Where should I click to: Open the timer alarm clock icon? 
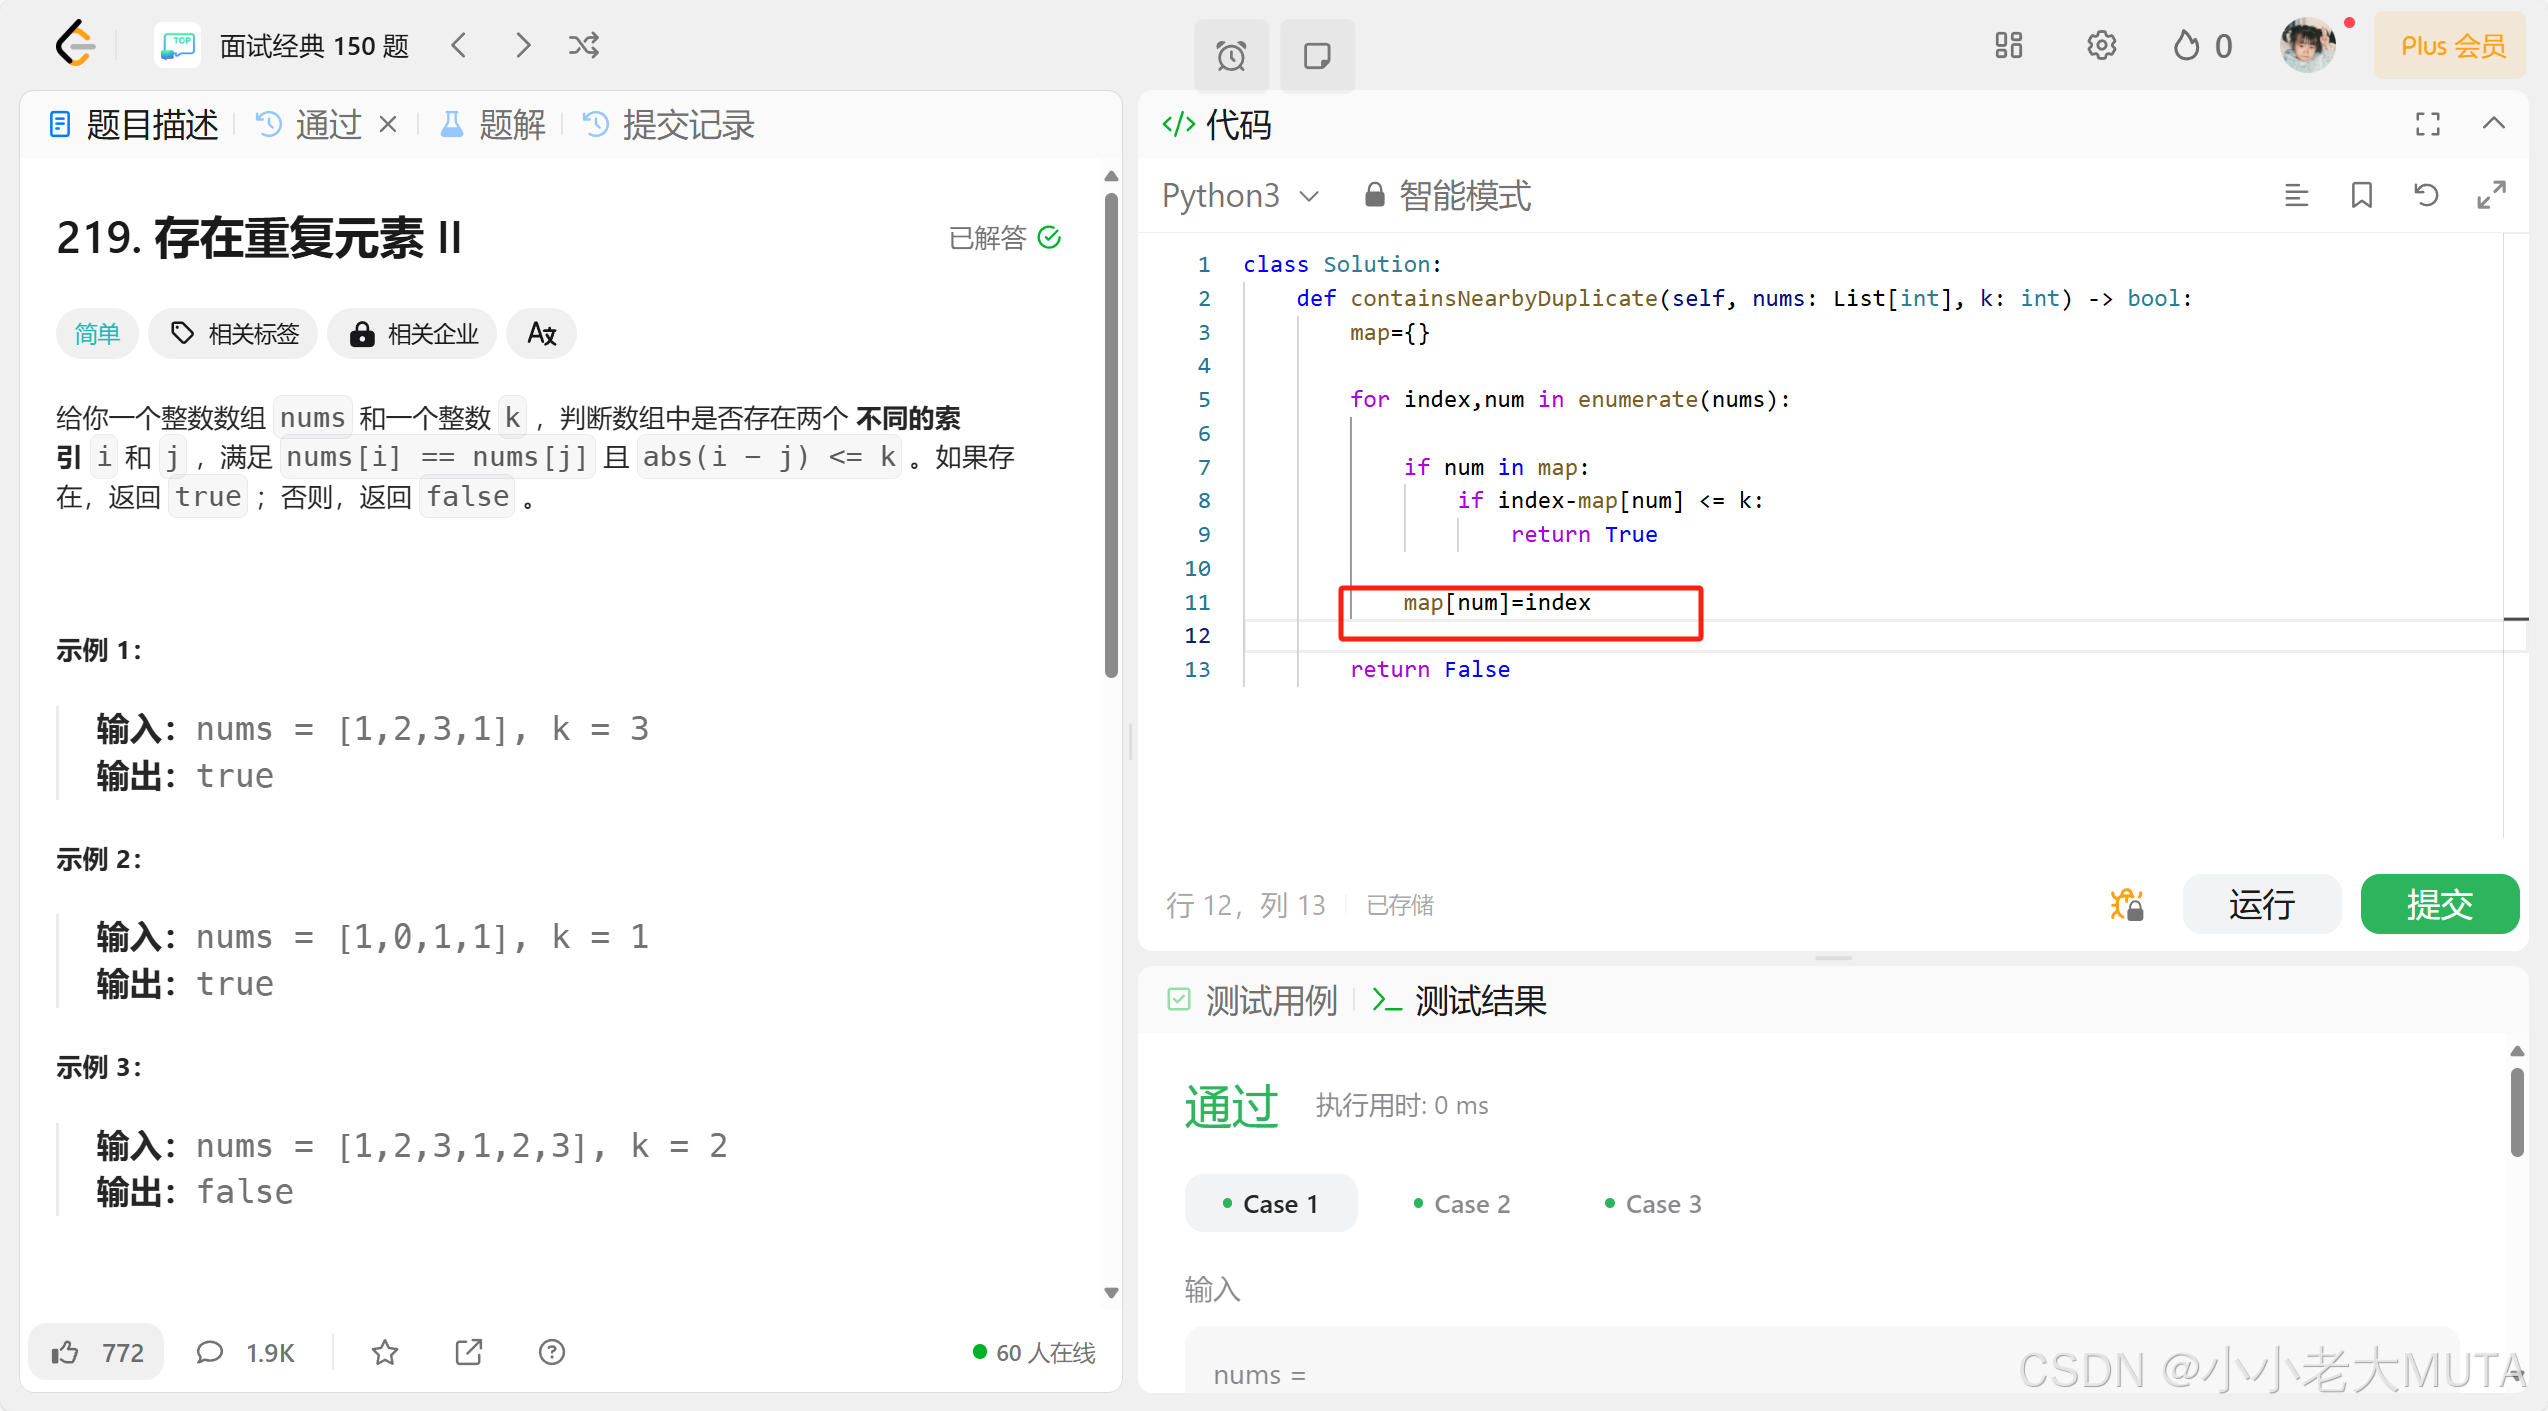[1231, 55]
